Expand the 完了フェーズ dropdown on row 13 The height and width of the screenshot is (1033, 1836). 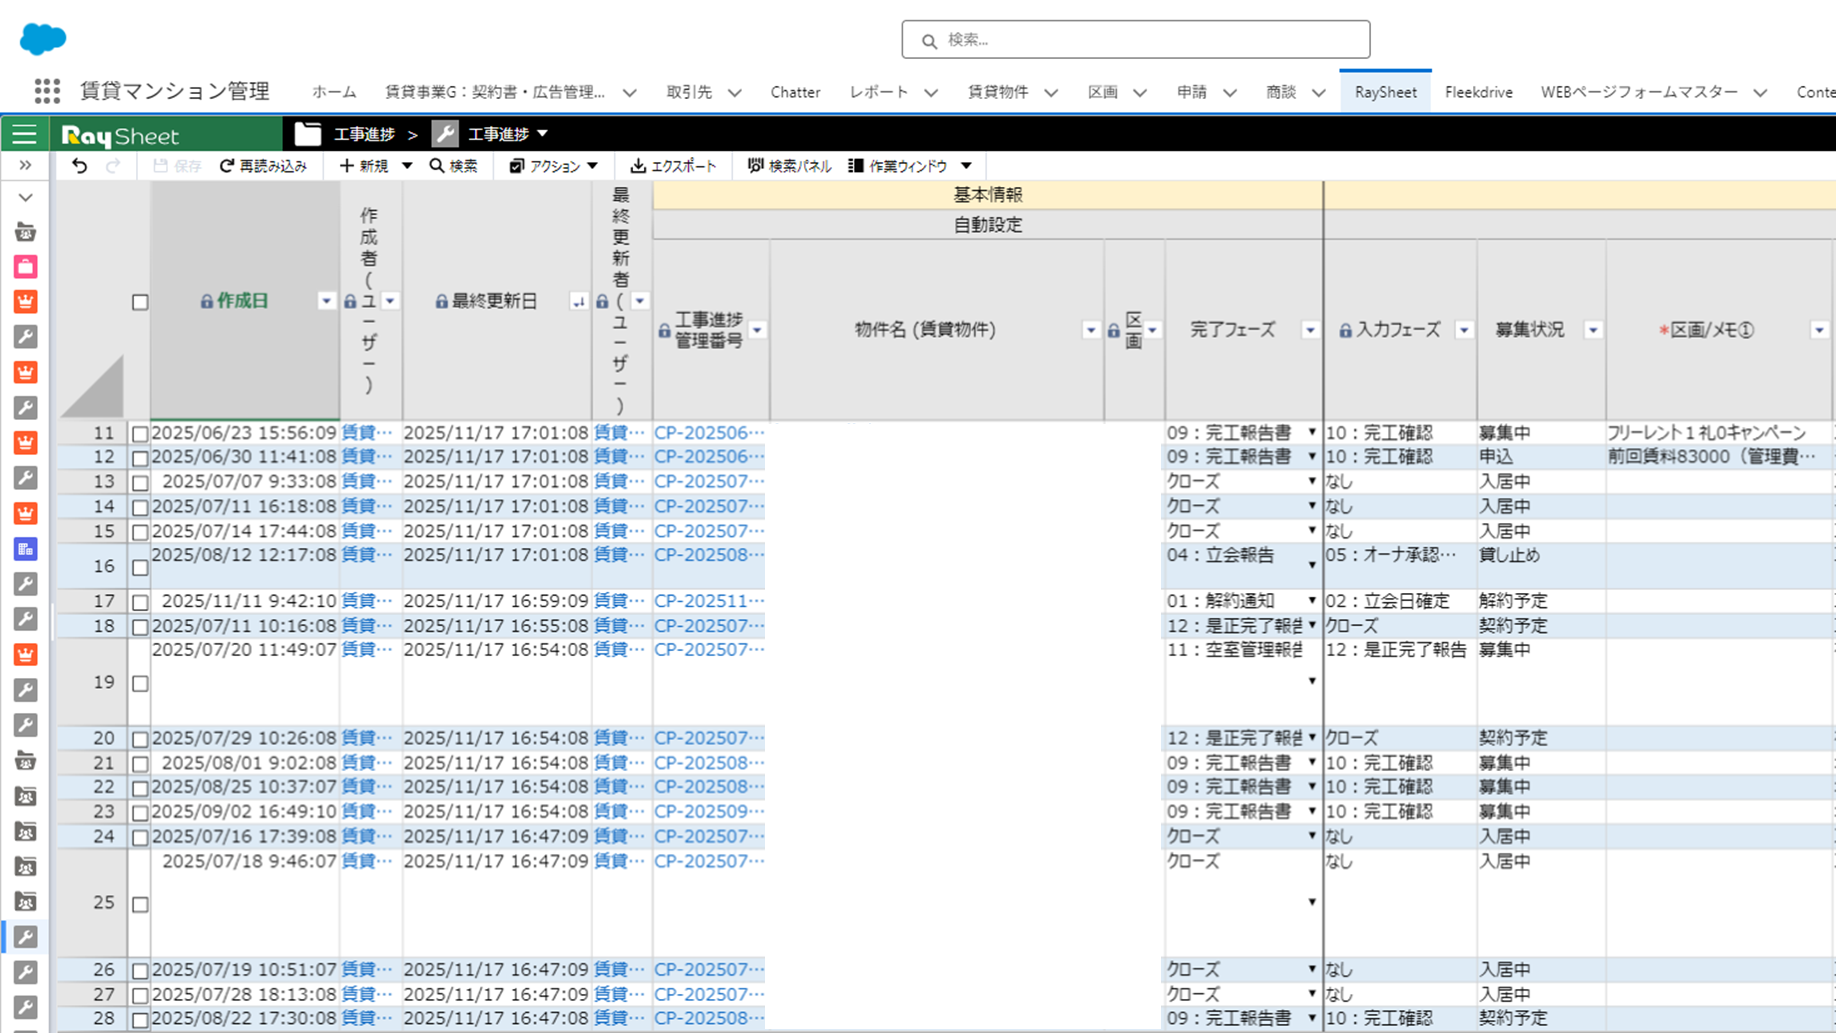click(1311, 481)
